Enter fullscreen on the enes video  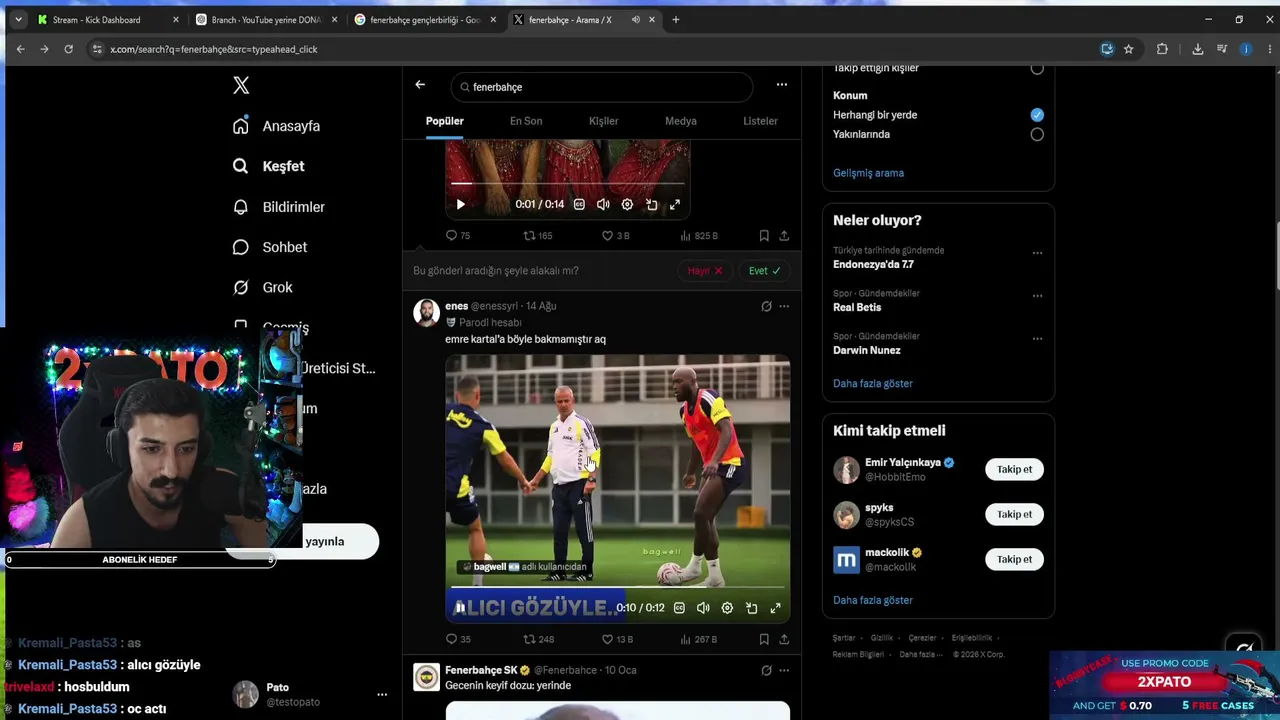(x=775, y=607)
